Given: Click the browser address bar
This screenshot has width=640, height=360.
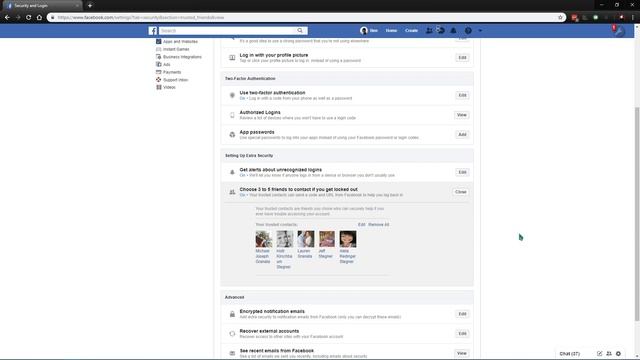Looking at the screenshot, I should click(306, 18).
